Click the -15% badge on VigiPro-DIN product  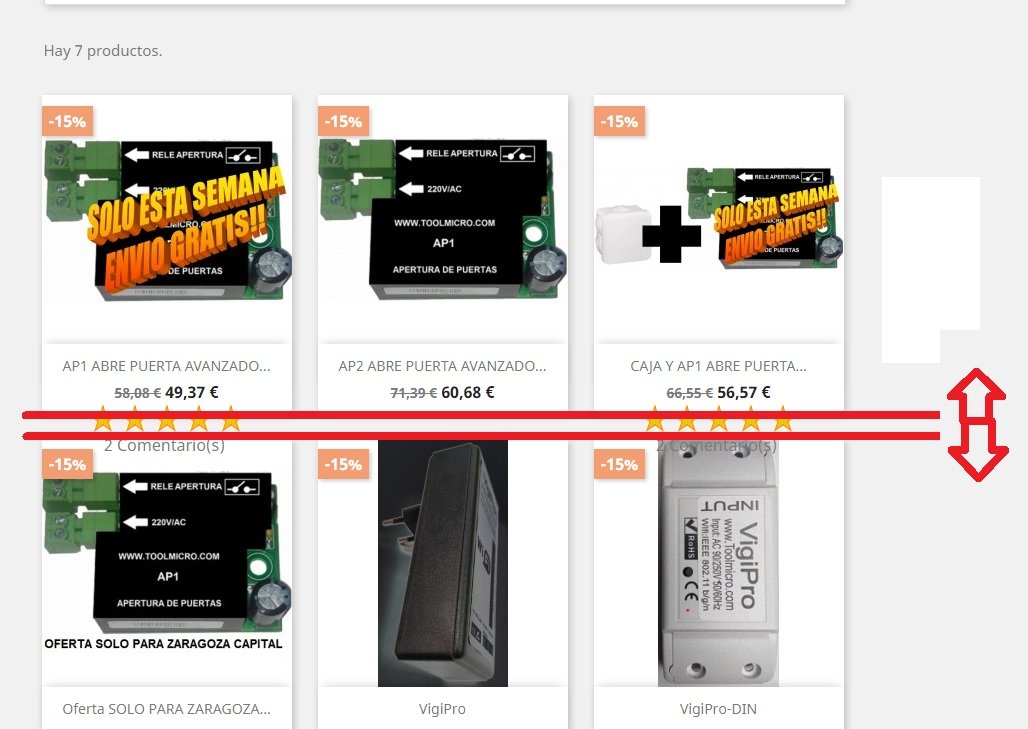620,464
